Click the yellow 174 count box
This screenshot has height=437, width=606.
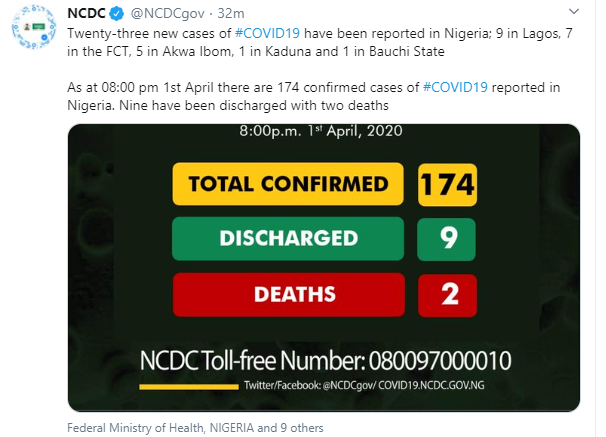pos(447,185)
